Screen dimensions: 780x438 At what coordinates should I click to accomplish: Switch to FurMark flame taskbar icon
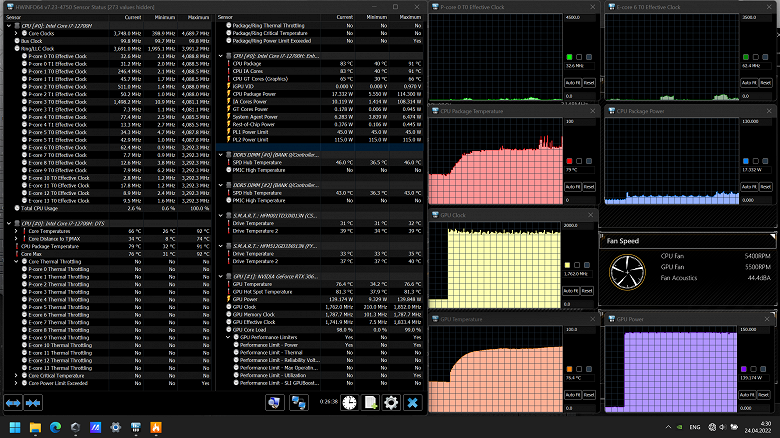pos(156,427)
